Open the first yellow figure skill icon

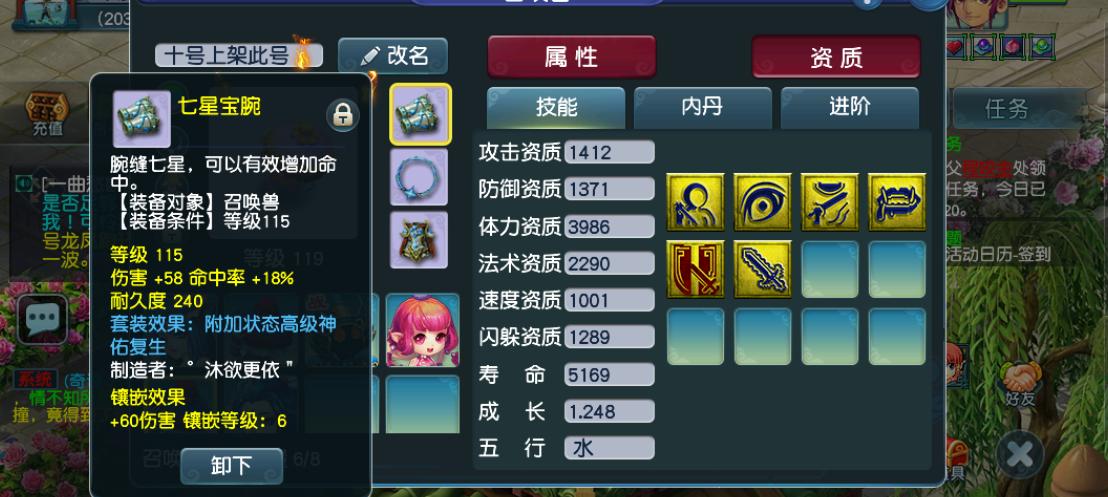pos(695,202)
